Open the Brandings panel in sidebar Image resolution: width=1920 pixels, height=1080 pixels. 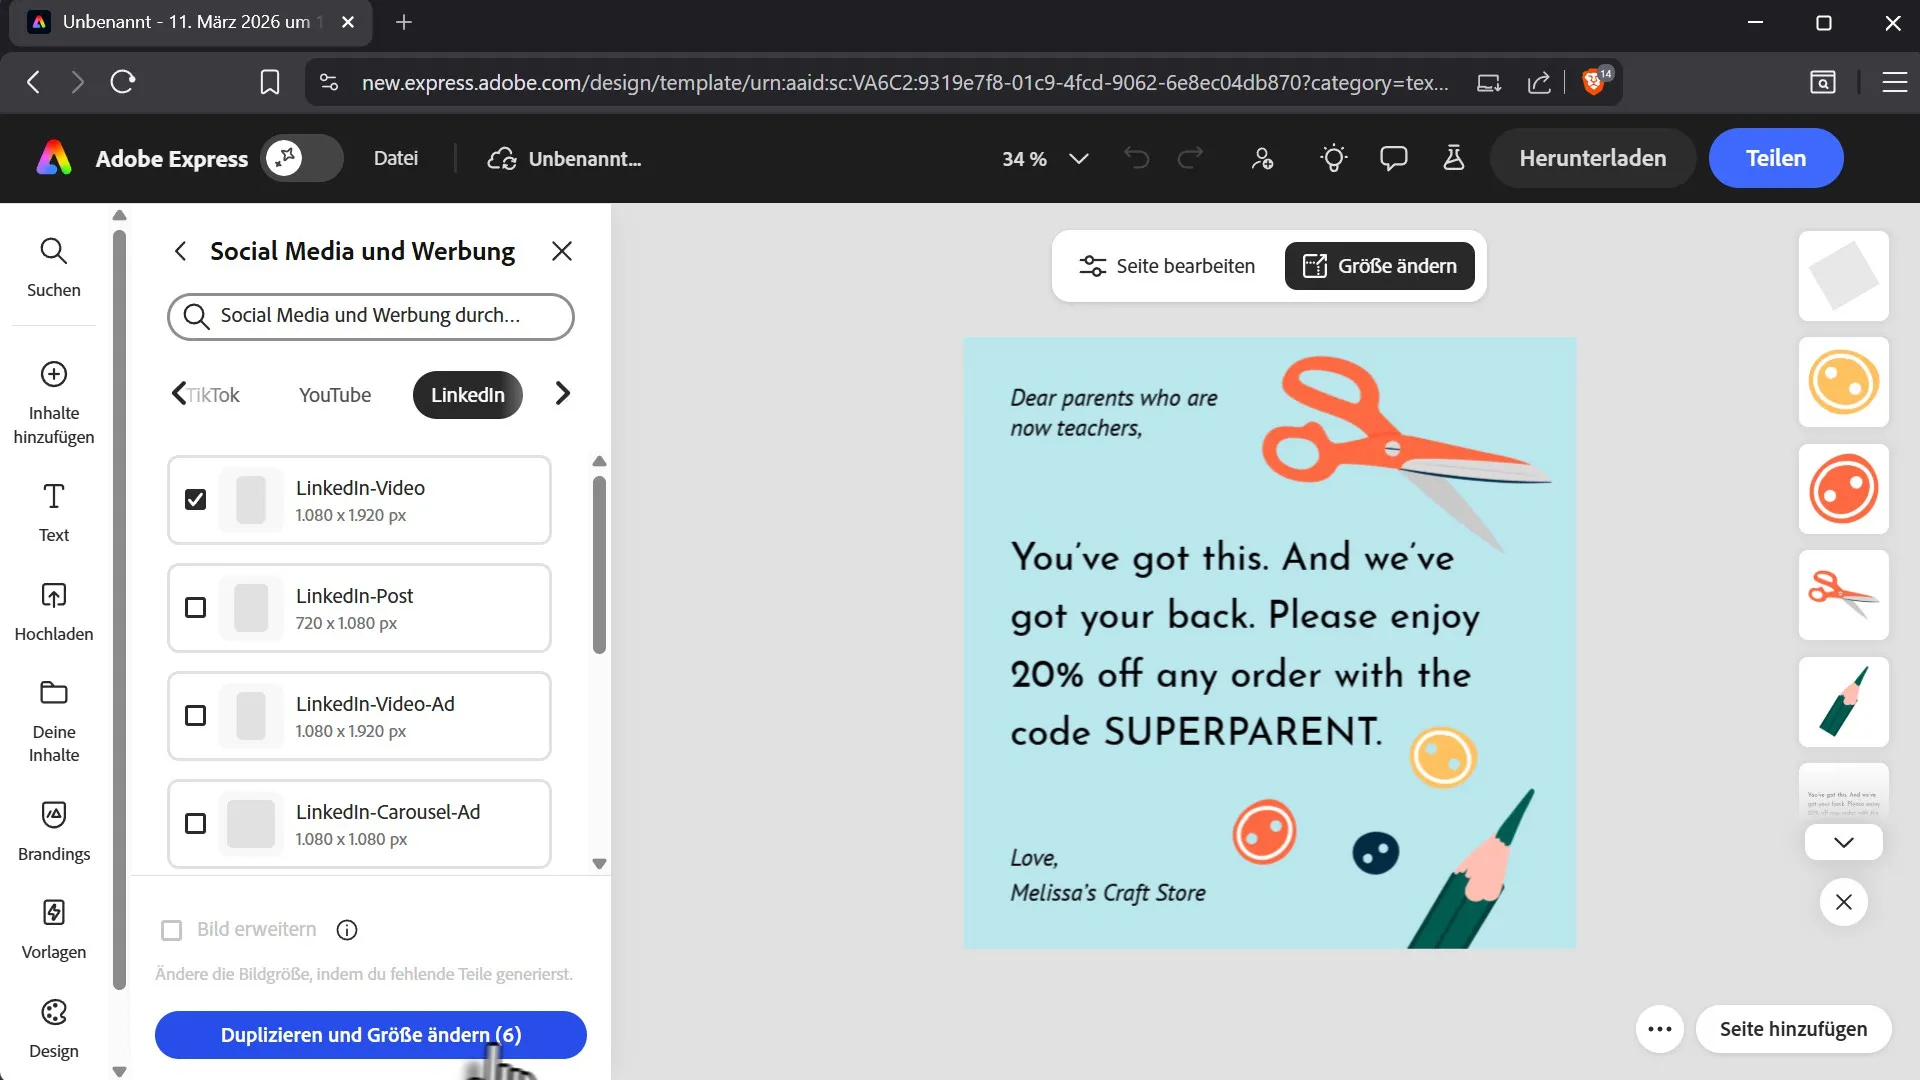54,830
